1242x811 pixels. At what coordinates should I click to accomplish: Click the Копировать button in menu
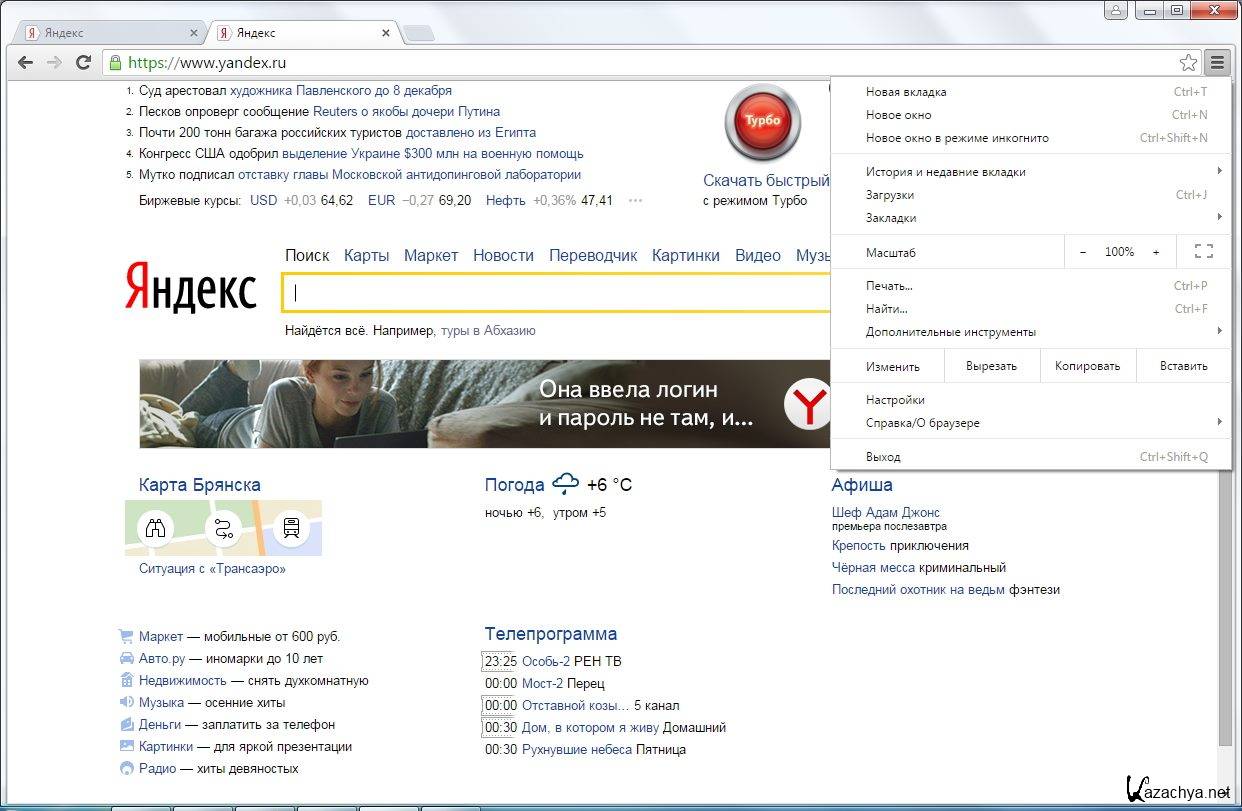(1087, 366)
